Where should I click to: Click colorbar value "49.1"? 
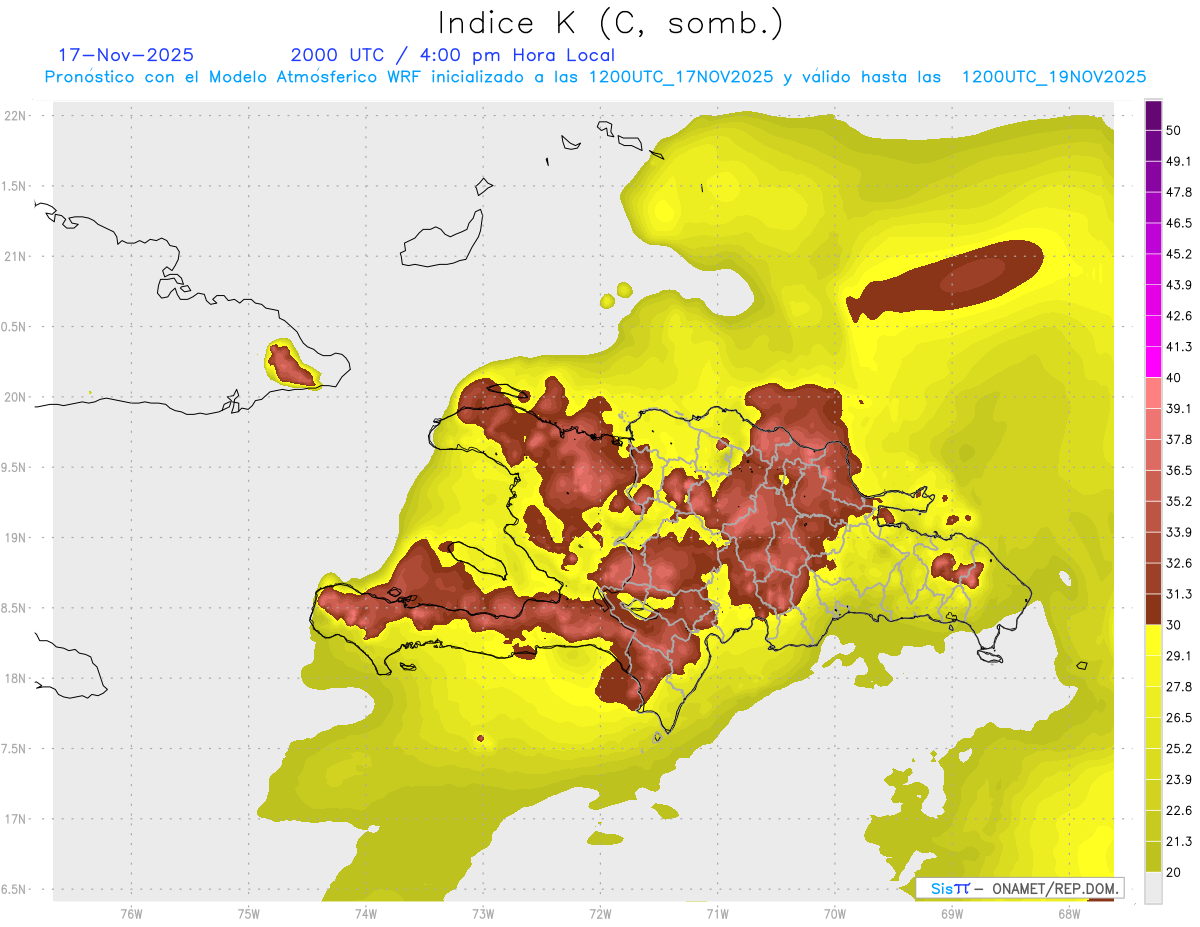(x=1179, y=161)
